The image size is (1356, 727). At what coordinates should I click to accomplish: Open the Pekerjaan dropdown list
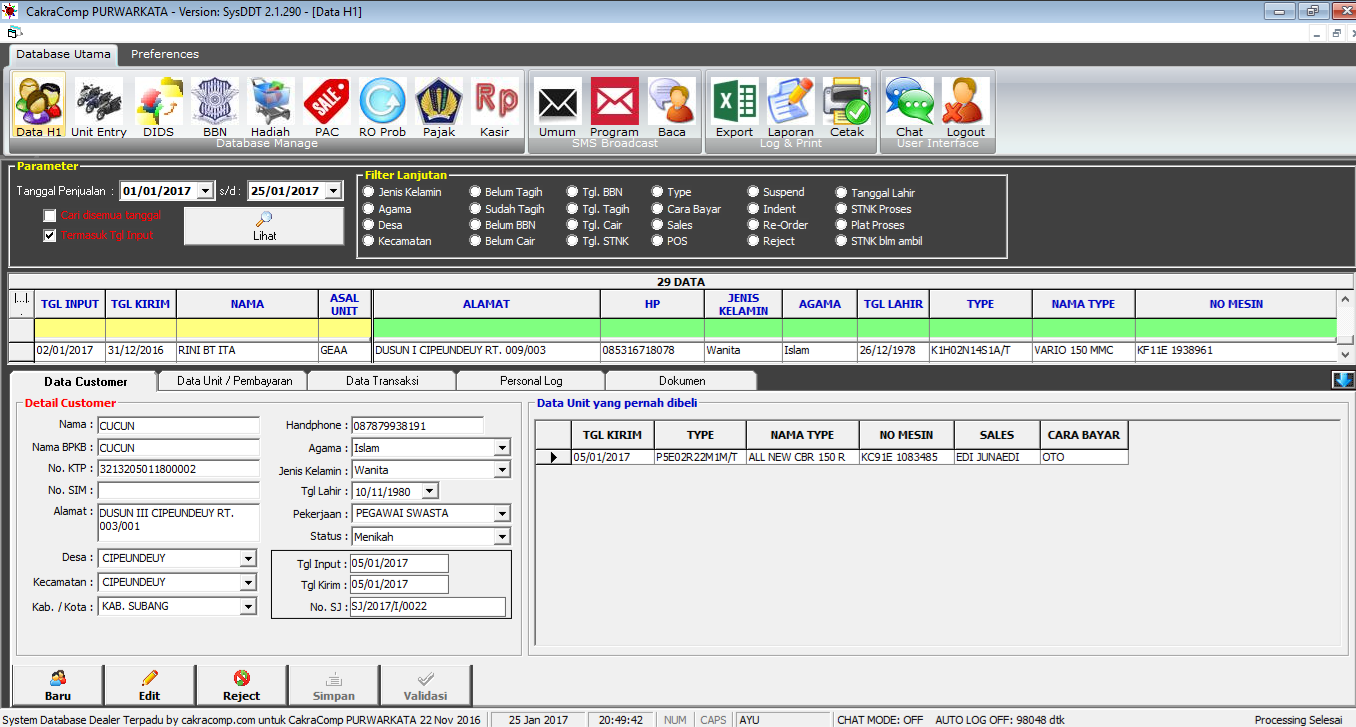[501, 514]
